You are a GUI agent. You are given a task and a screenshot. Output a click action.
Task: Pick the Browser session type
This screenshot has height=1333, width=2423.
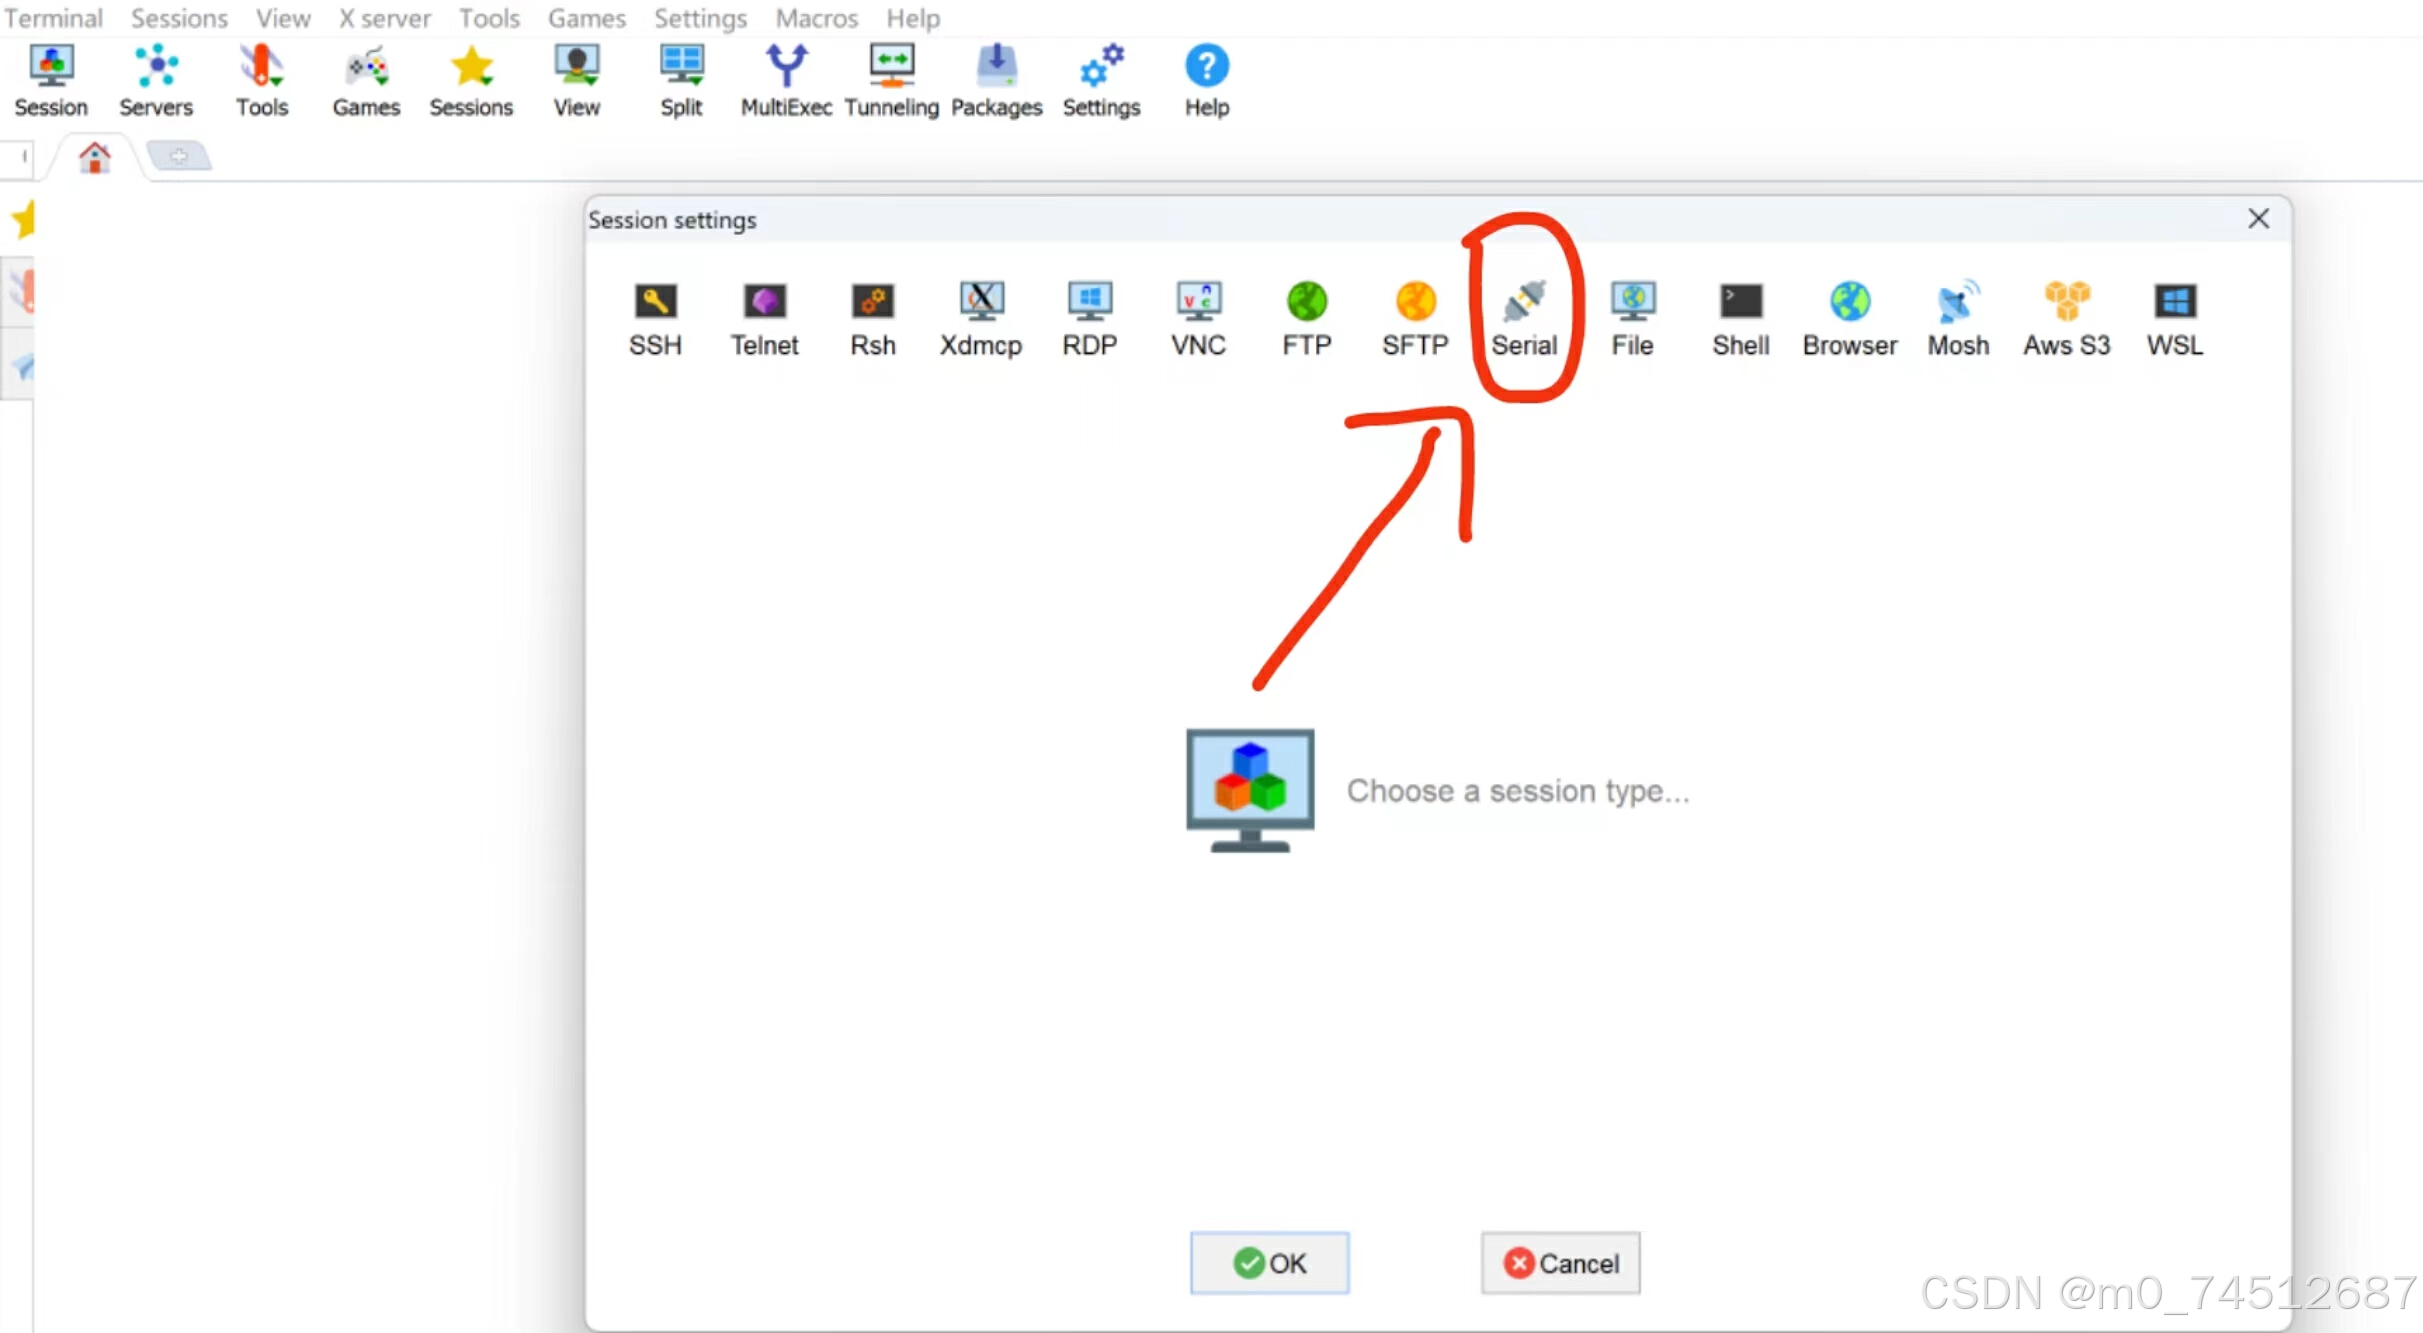[1849, 318]
